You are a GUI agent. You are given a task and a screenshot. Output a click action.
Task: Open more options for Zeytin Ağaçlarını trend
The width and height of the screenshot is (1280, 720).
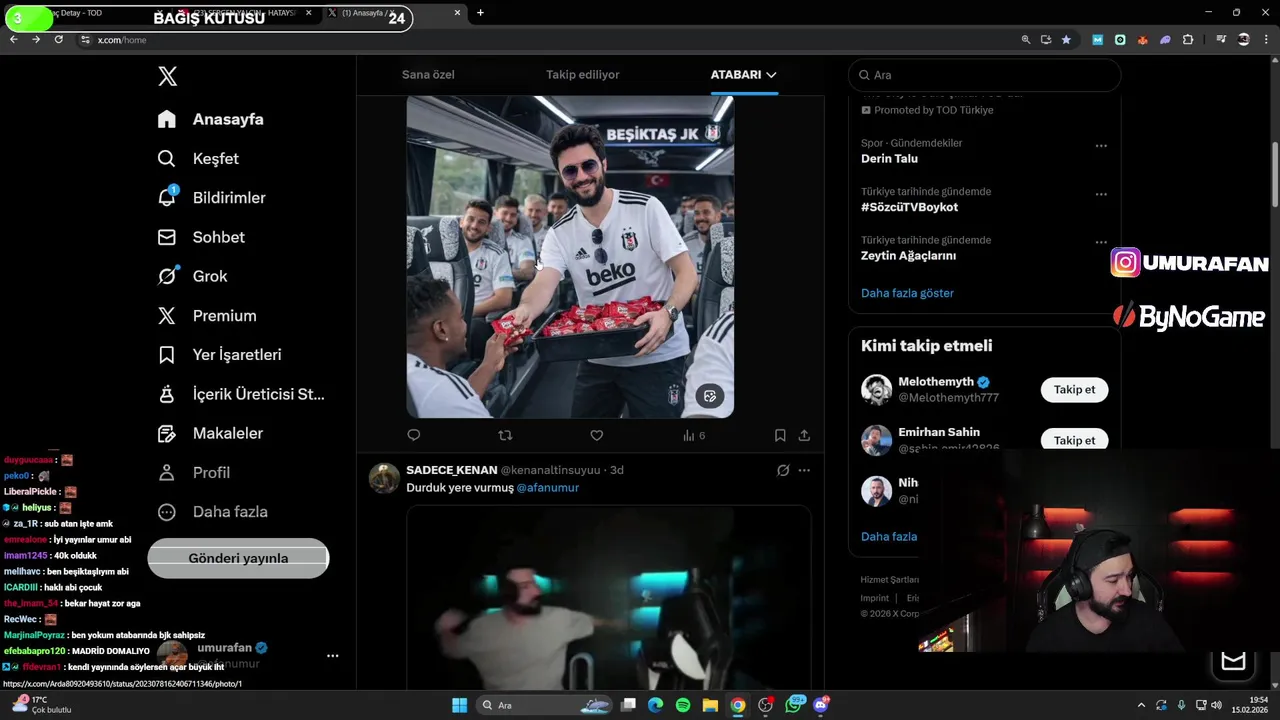[1101, 242]
